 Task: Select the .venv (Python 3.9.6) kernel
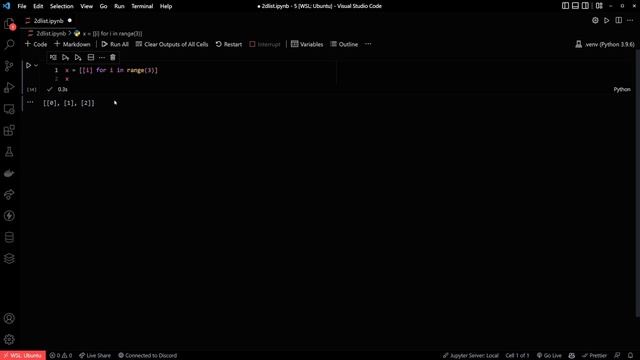[605, 44]
